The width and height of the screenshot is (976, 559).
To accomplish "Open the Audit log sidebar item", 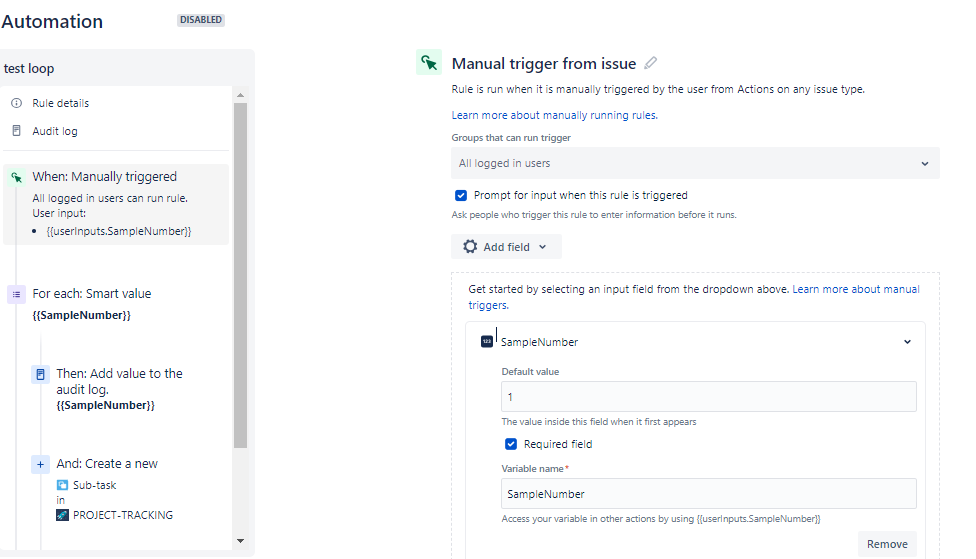I will (x=55, y=131).
